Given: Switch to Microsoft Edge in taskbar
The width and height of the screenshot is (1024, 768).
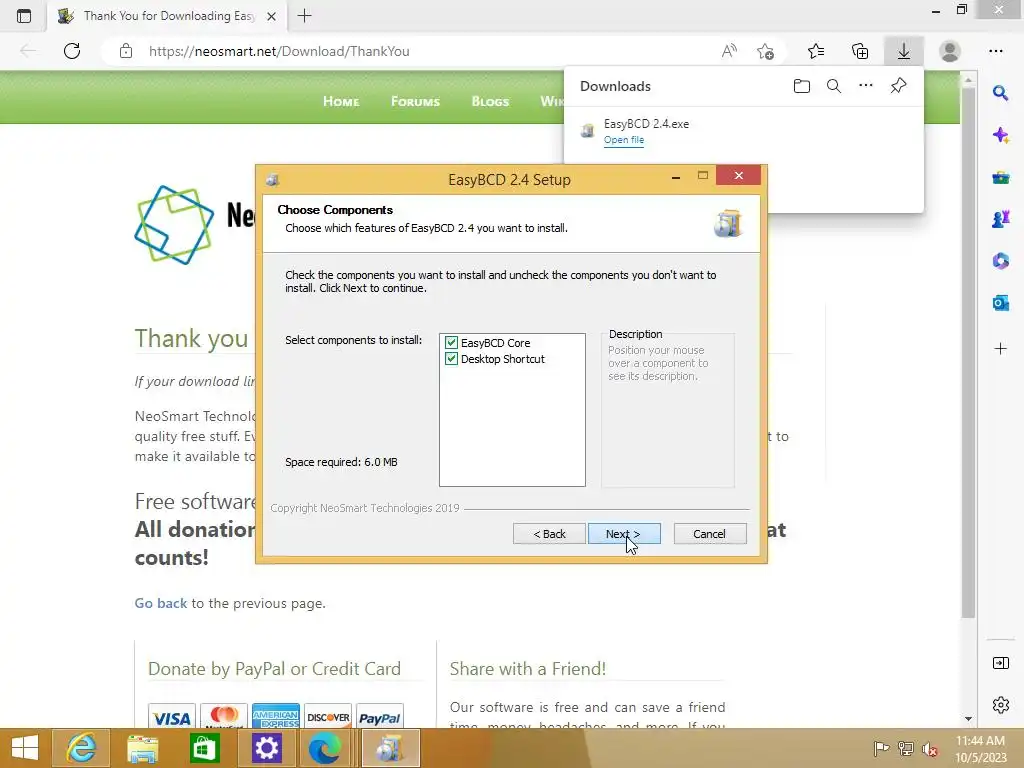Looking at the screenshot, I should coord(325,748).
